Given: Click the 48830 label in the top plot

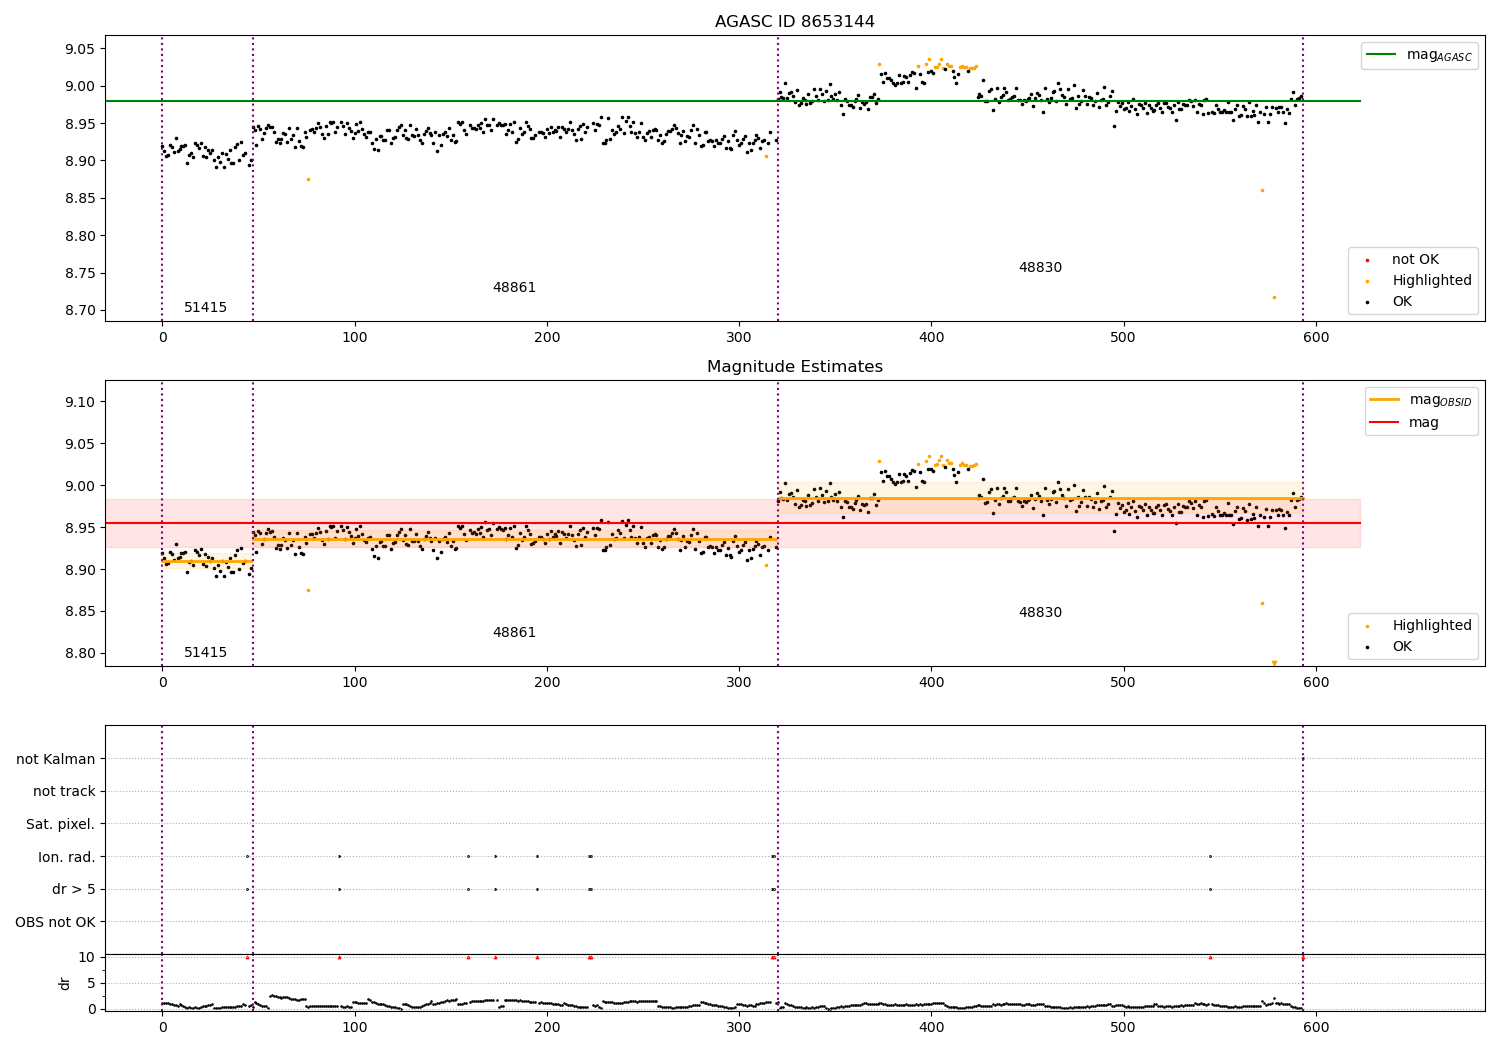Looking at the screenshot, I should click(1040, 268).
